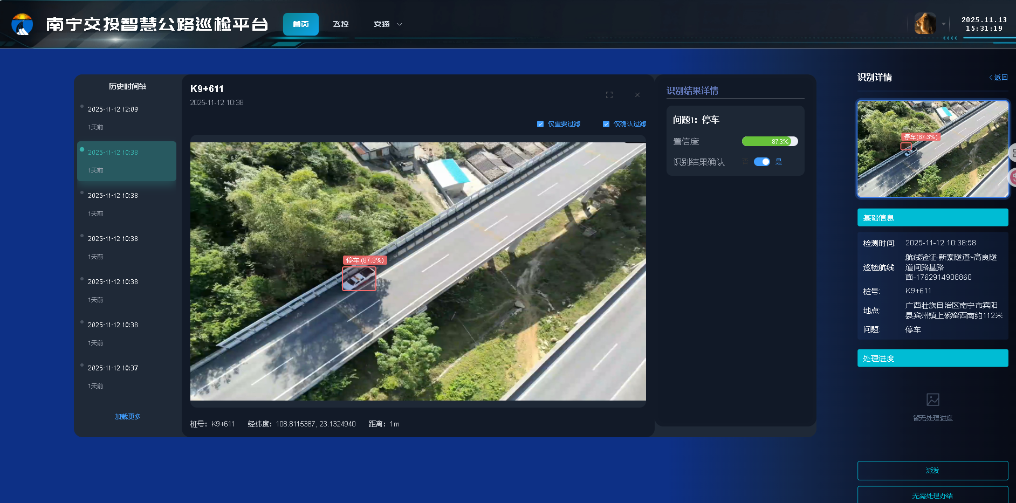Switch the 识别结果确认 toggle
This screenshot has height=503, width=1016.
[762, 161]
